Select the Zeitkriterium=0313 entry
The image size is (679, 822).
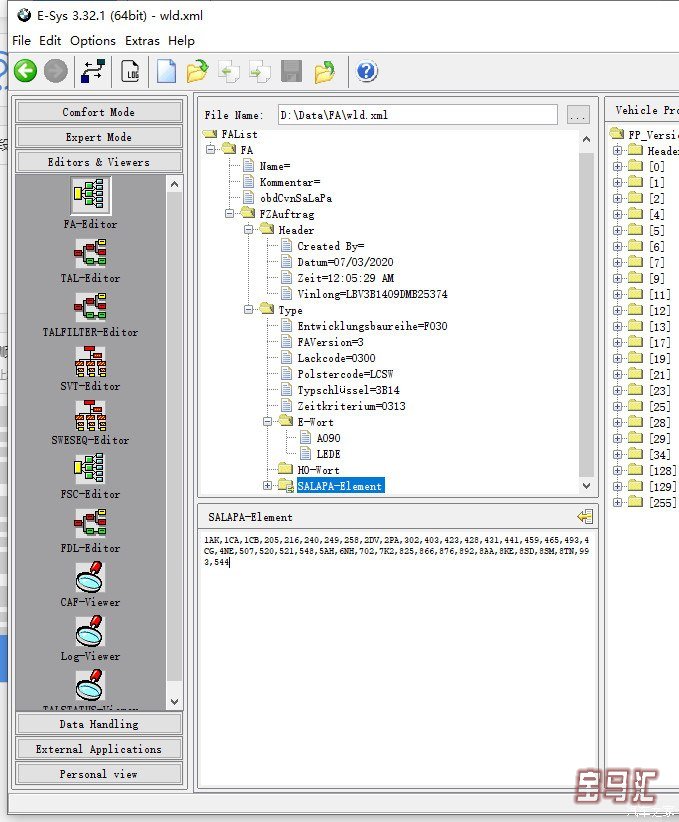(351, 406)
